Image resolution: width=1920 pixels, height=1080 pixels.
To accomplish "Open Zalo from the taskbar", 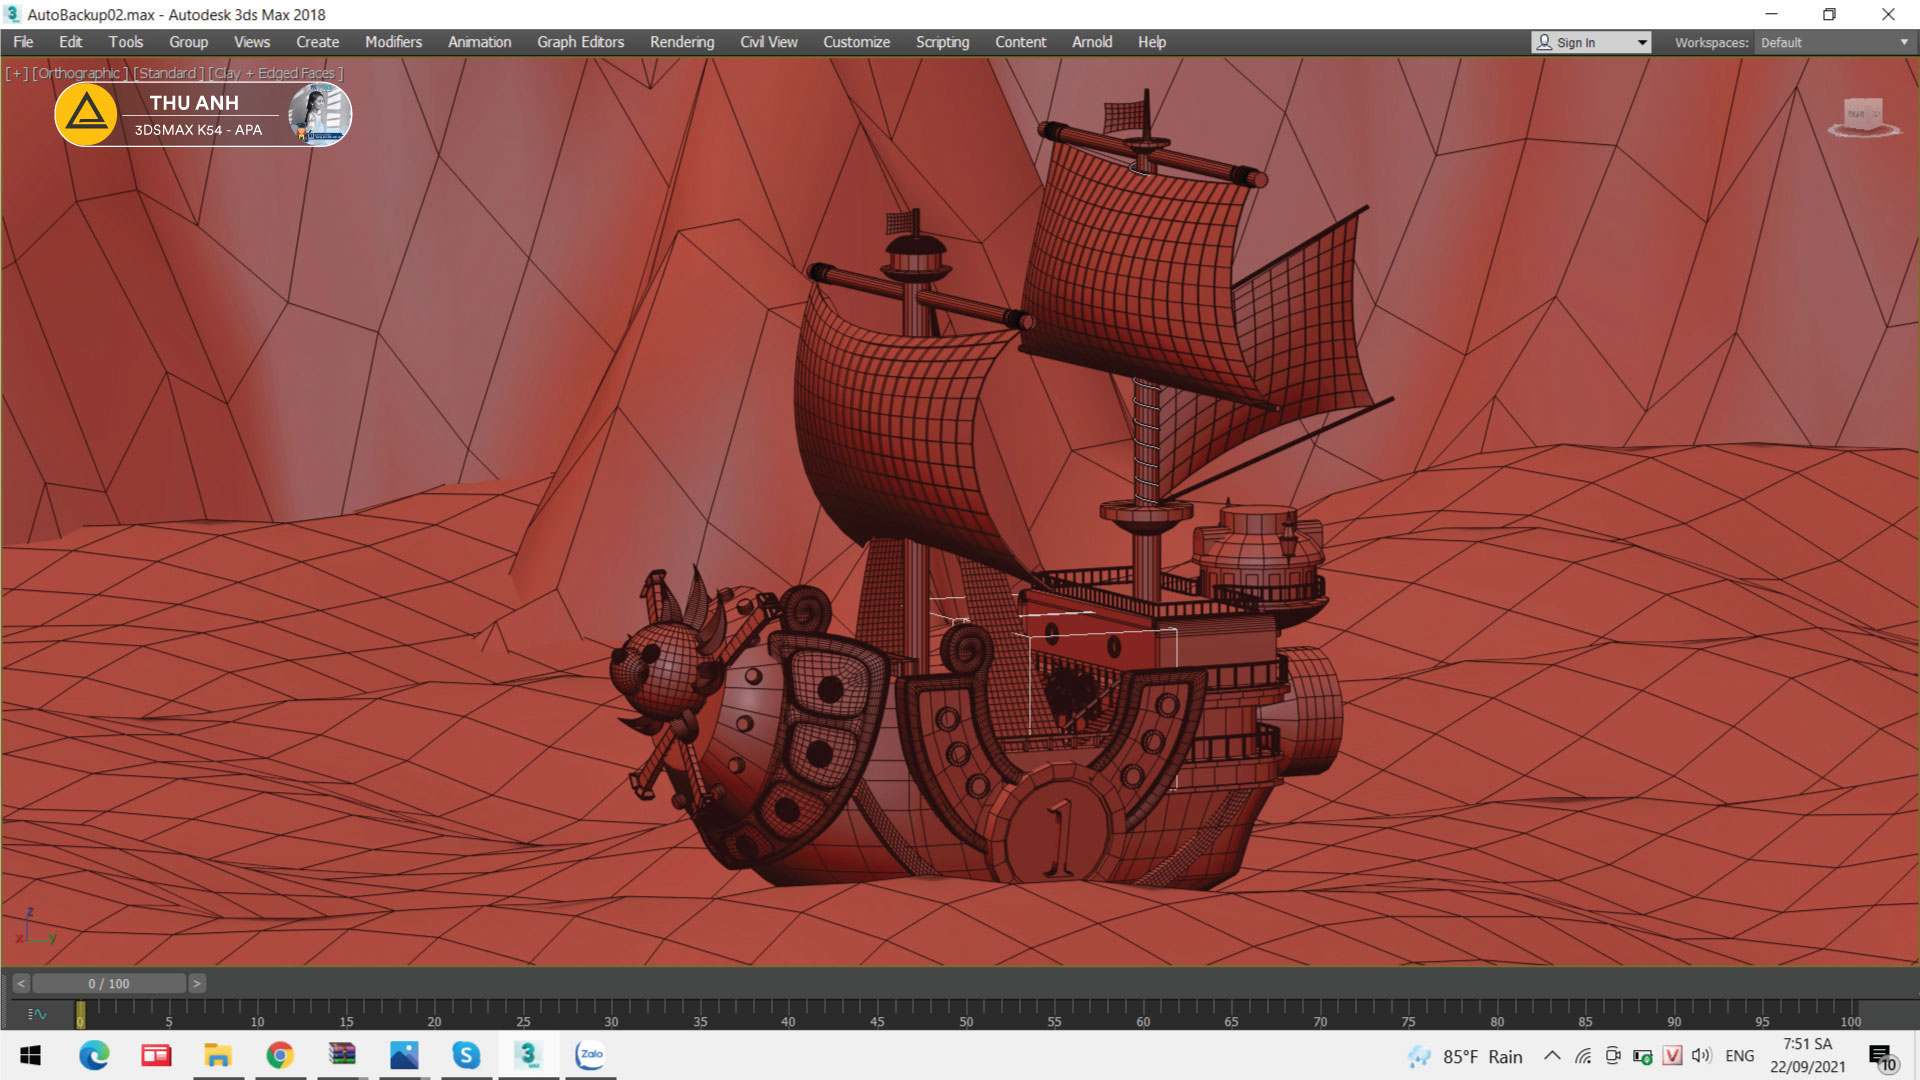I will [x=590, y=1055].
